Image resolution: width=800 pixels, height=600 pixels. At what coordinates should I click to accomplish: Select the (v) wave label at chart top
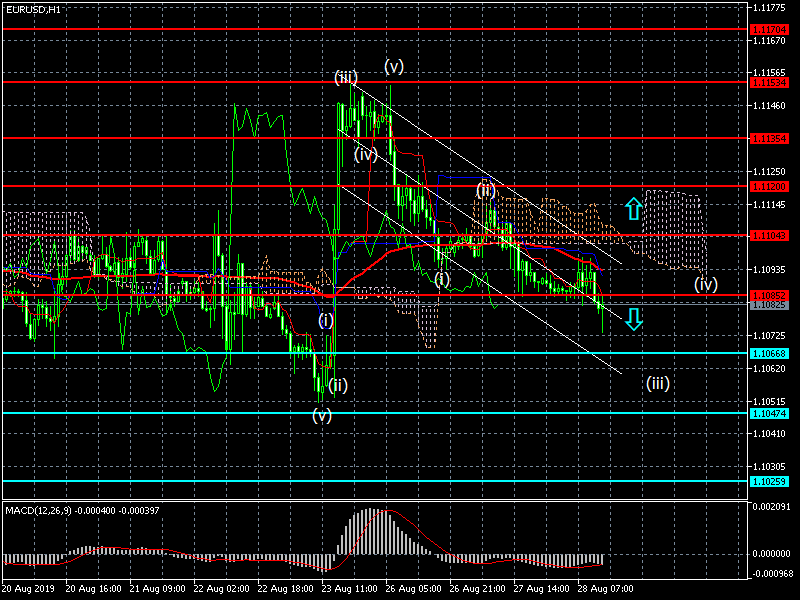coord(394,67)
